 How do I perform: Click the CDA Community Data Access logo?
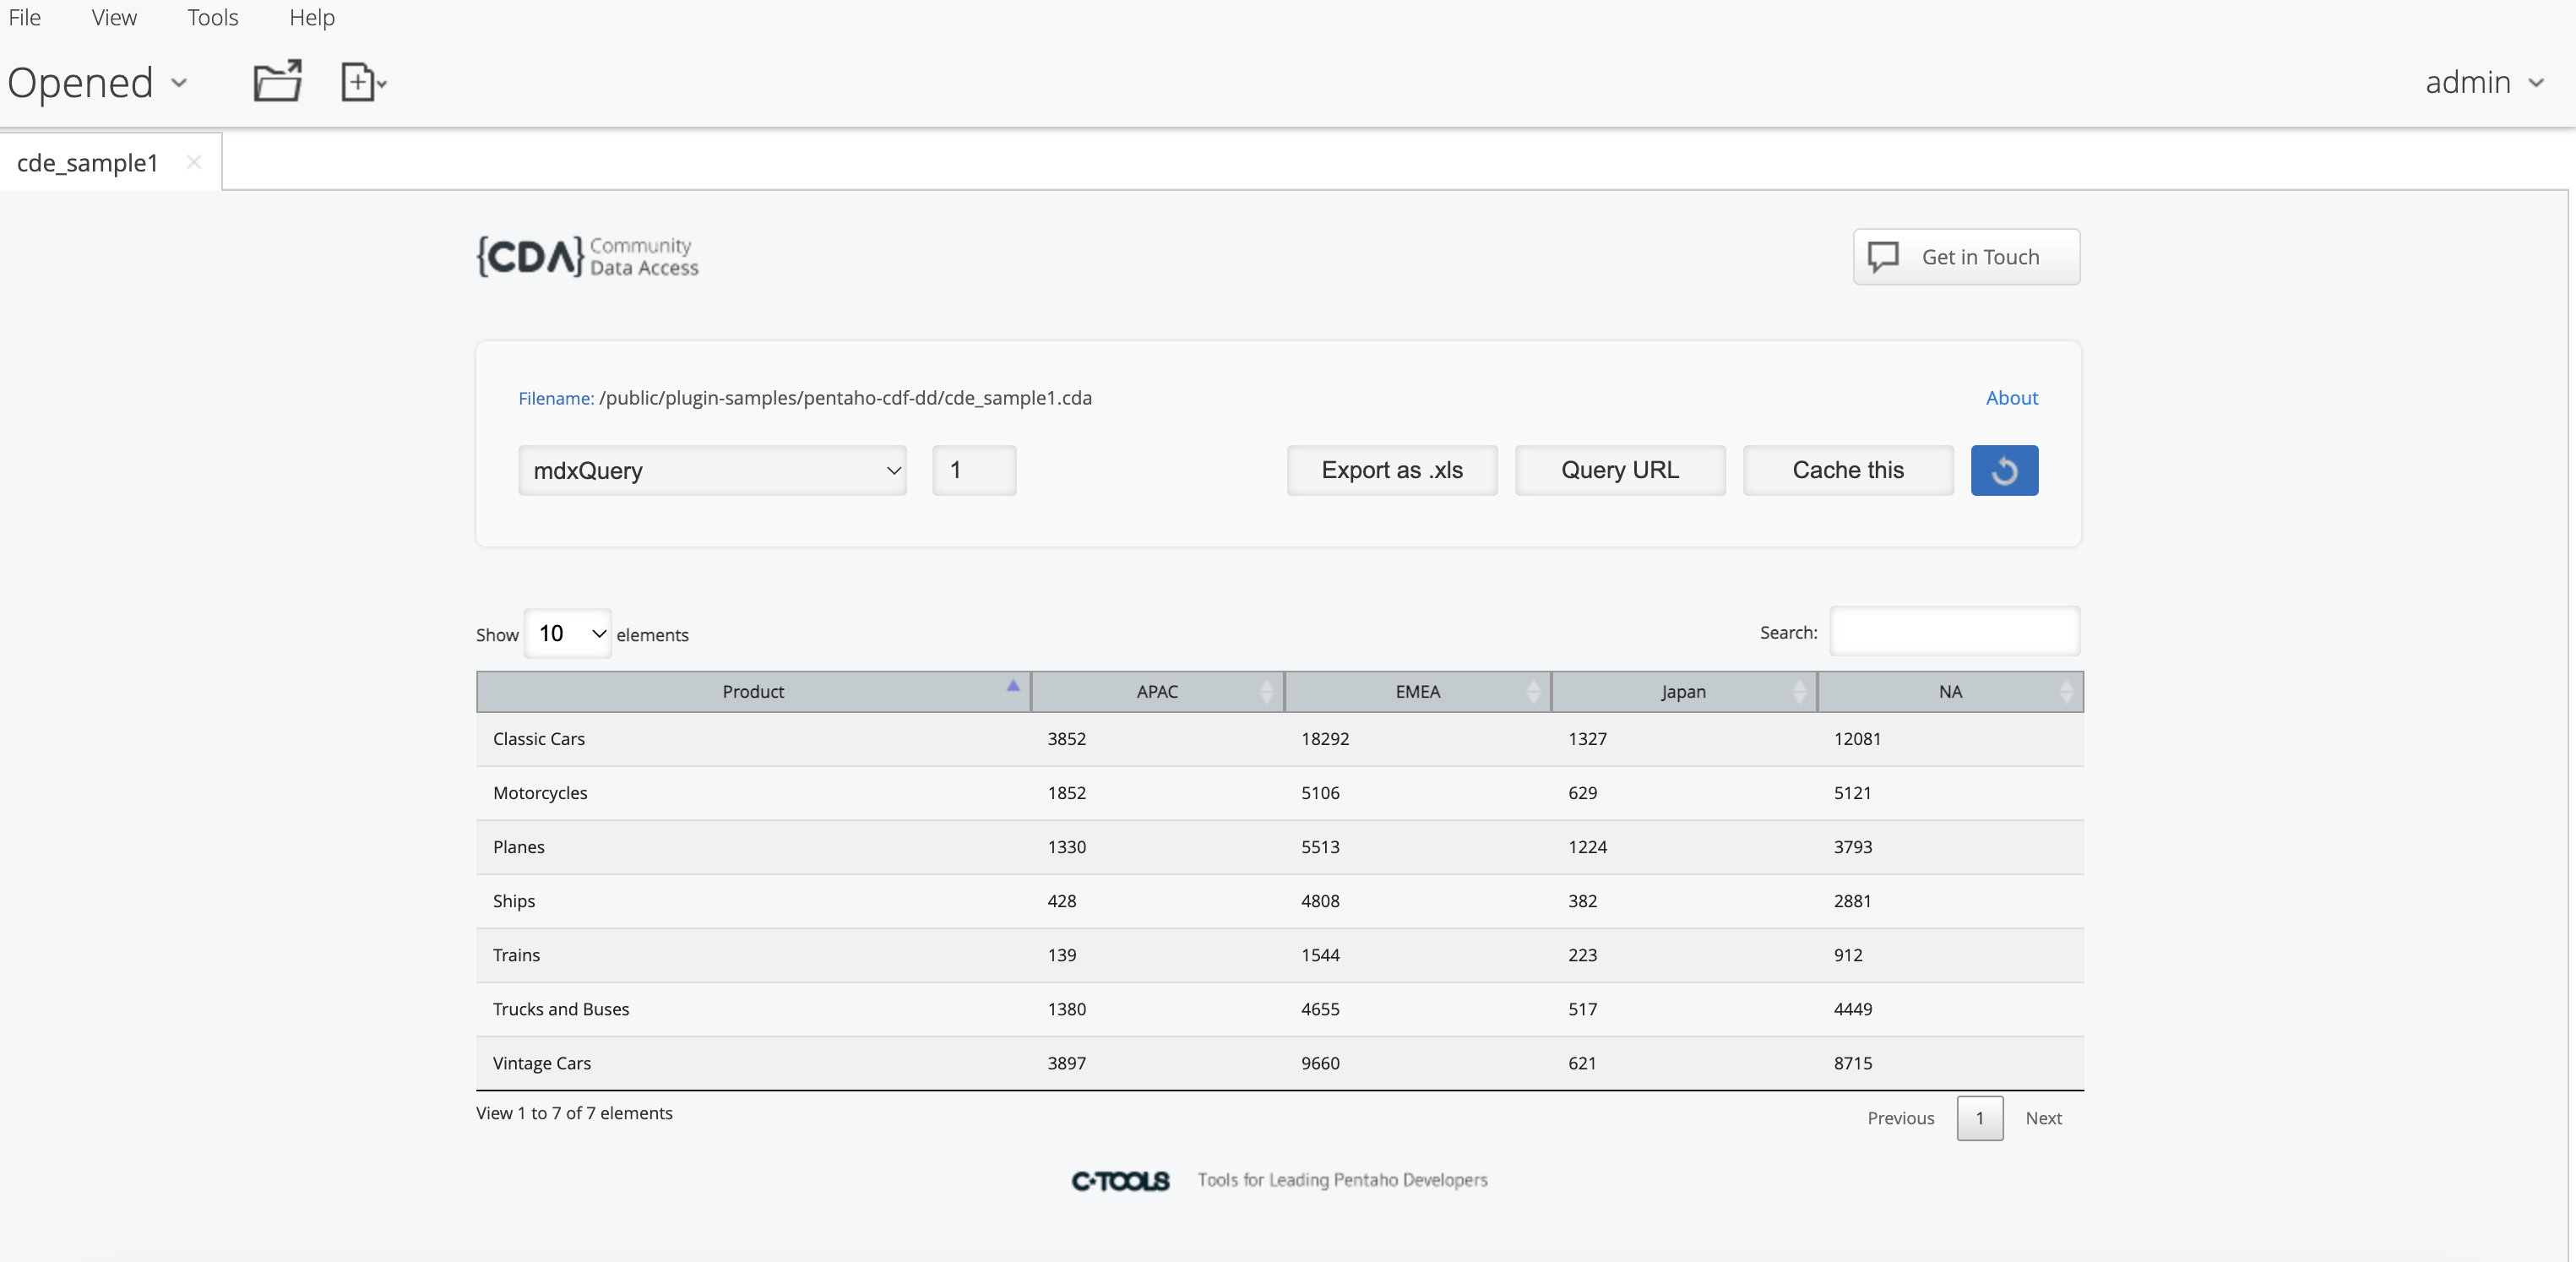tap(587, 257)
